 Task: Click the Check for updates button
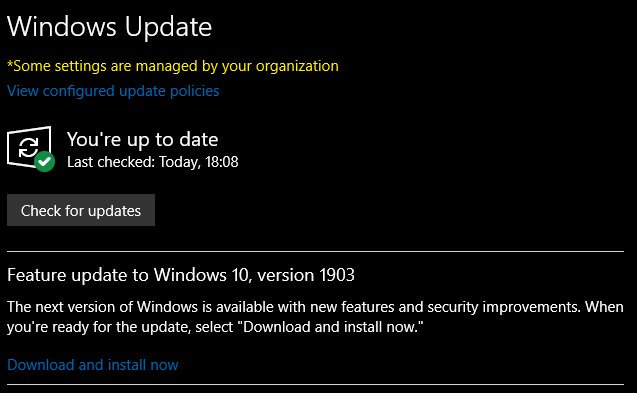point(81,210)
